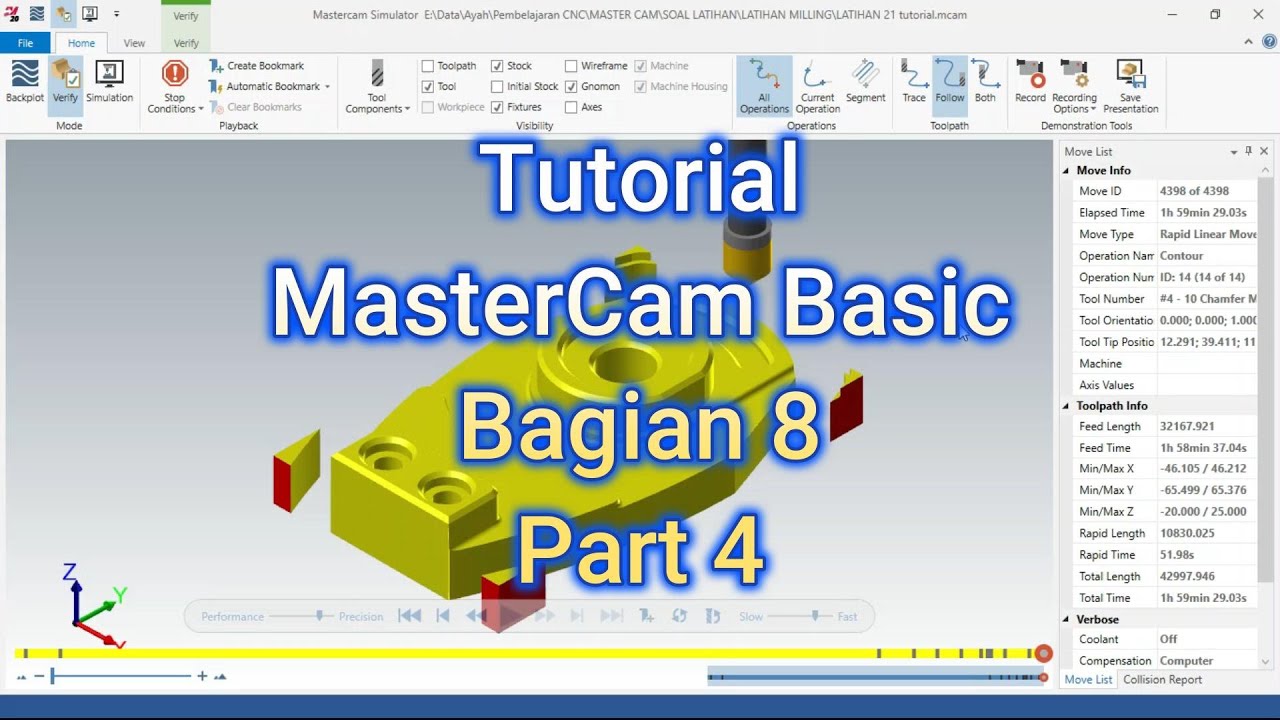Click the Move List scroll down arrow
The height and width of the screenshot is (720, 1280).
[x=1265, y=661]
